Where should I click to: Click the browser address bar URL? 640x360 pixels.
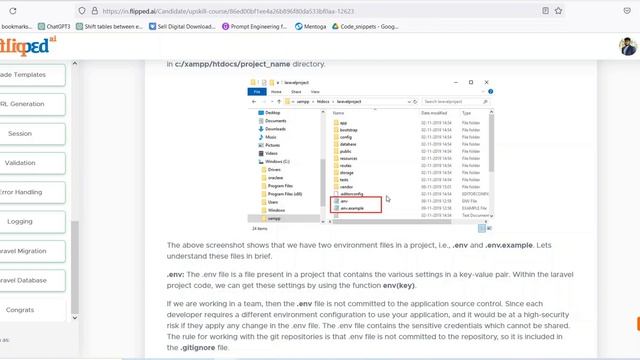[228, 11]
